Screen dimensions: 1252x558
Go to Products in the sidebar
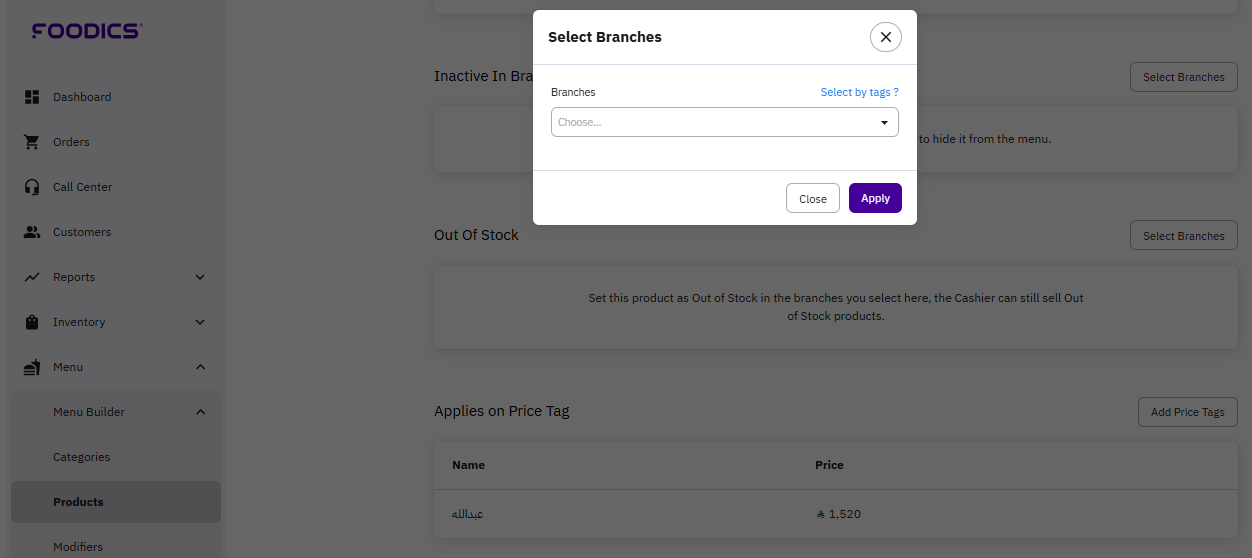tap(78, 502)
